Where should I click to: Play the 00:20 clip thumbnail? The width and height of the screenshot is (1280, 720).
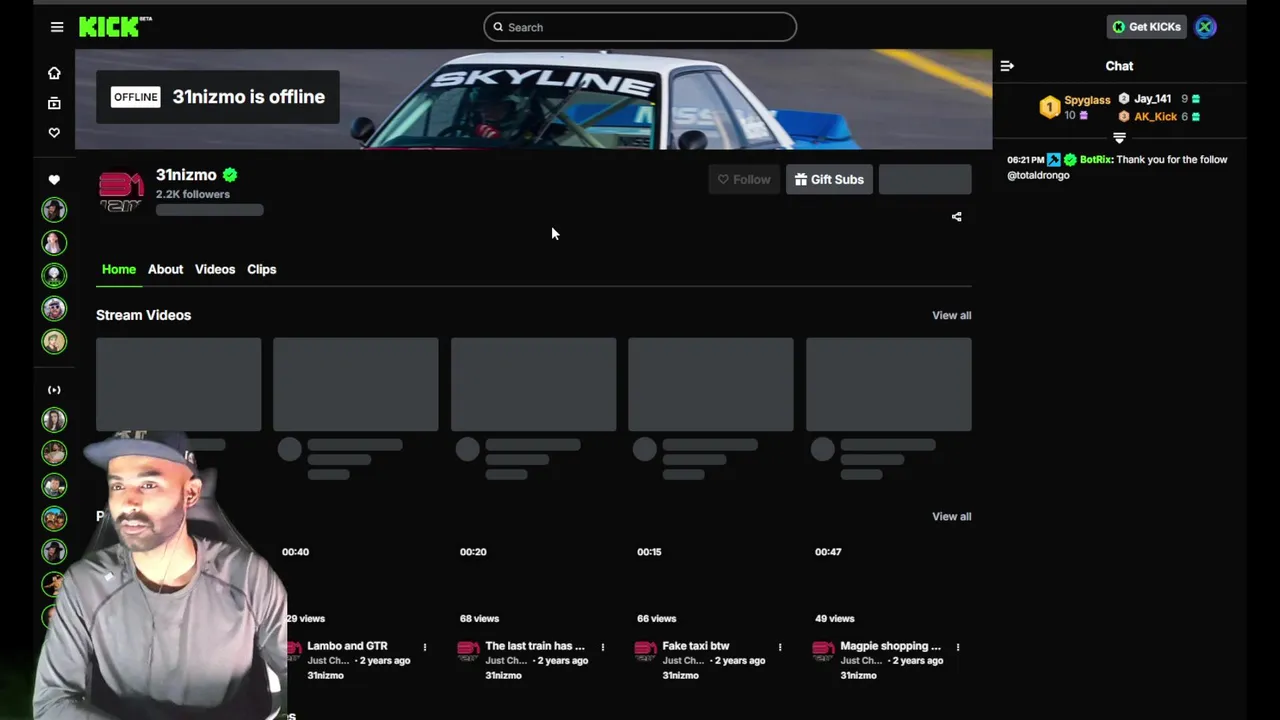point(533,584)
